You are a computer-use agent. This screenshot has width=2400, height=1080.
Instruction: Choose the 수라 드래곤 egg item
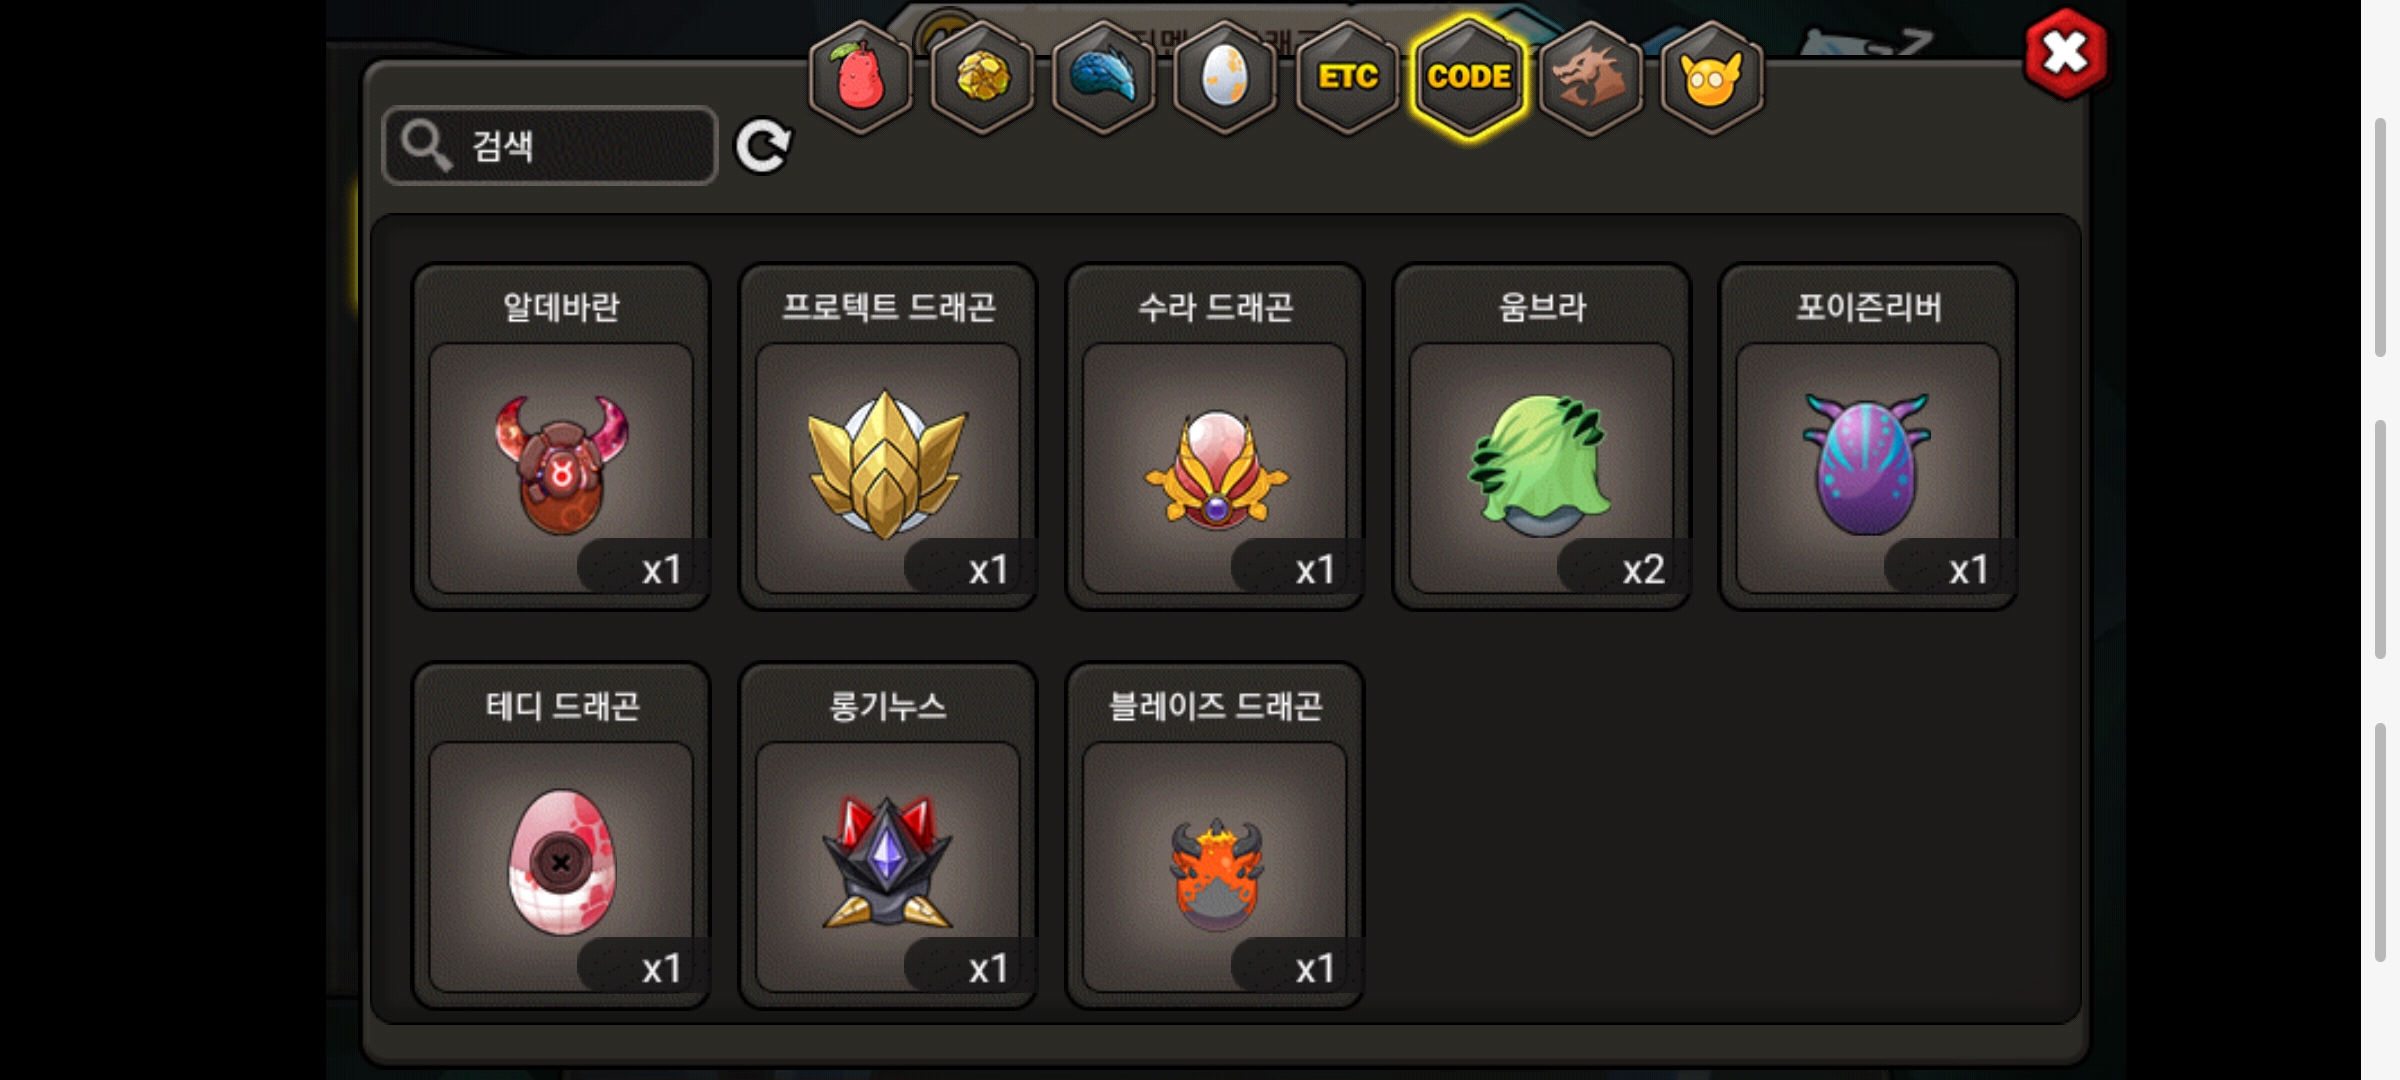pyautogui.click(x=1215, y=437)
